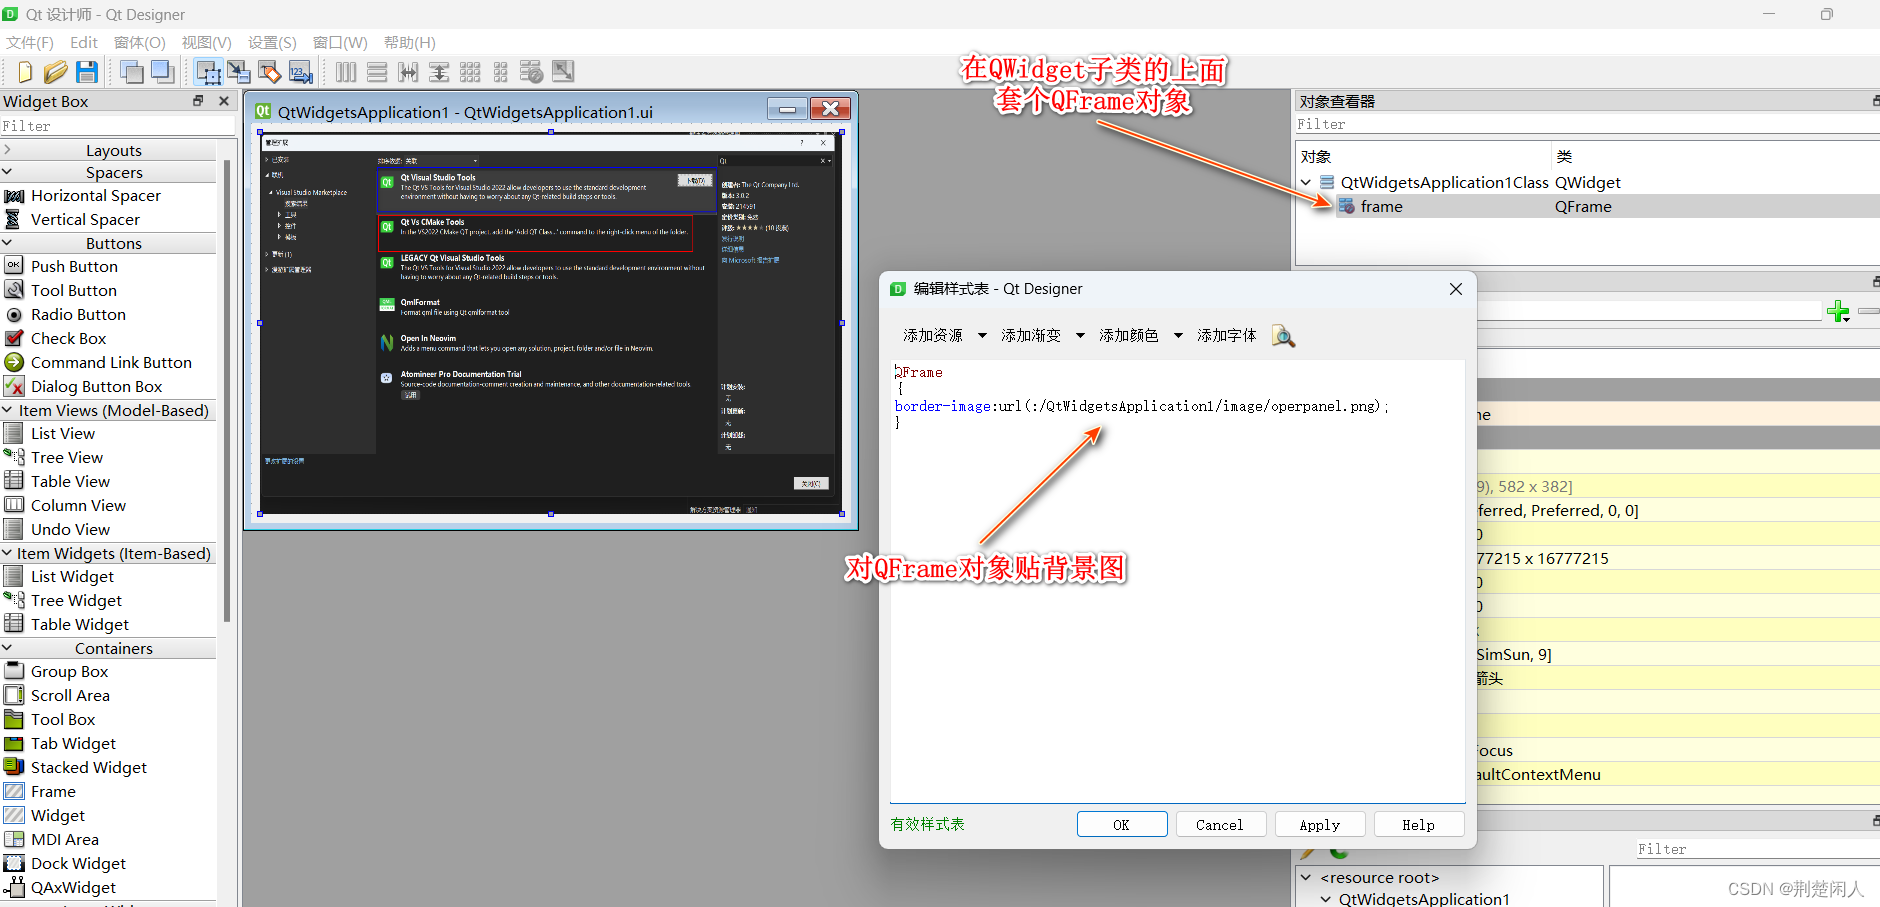Open 添加资源 dropdown arrow
The width and height of the screenshot is (1880, 907).
(982, 336)
